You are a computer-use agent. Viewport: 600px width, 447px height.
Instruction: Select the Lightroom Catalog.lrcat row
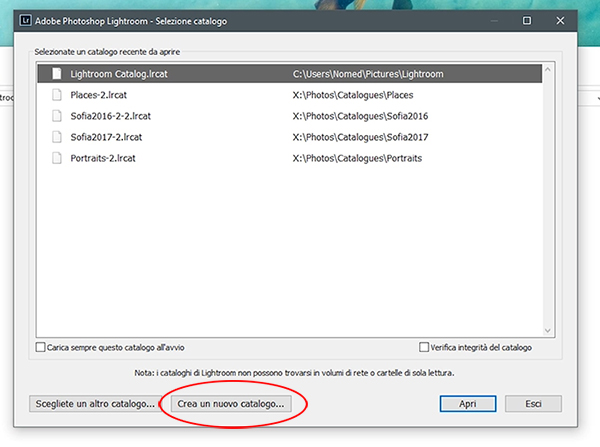[x=290, y=73]
